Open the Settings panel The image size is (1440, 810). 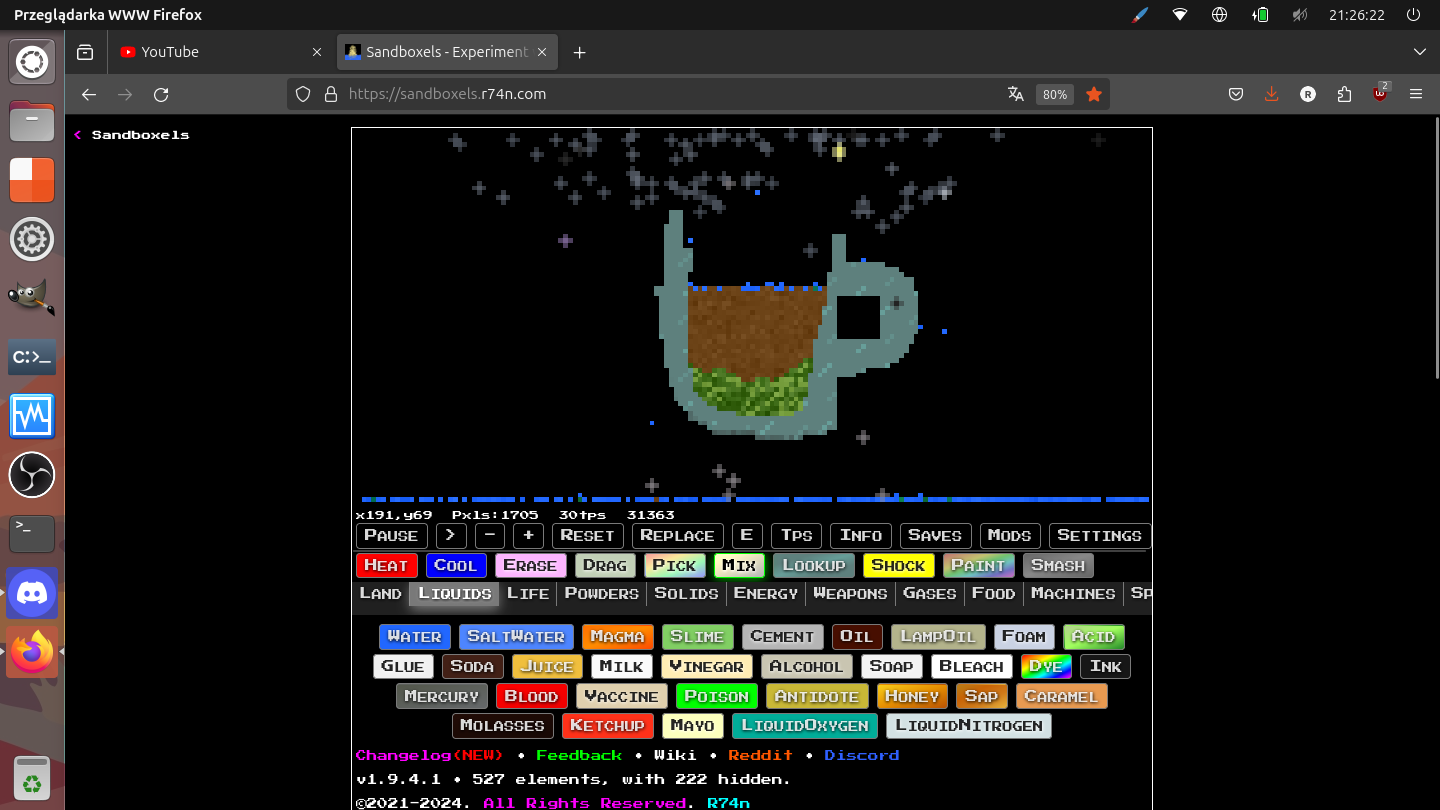[1099, 536]
